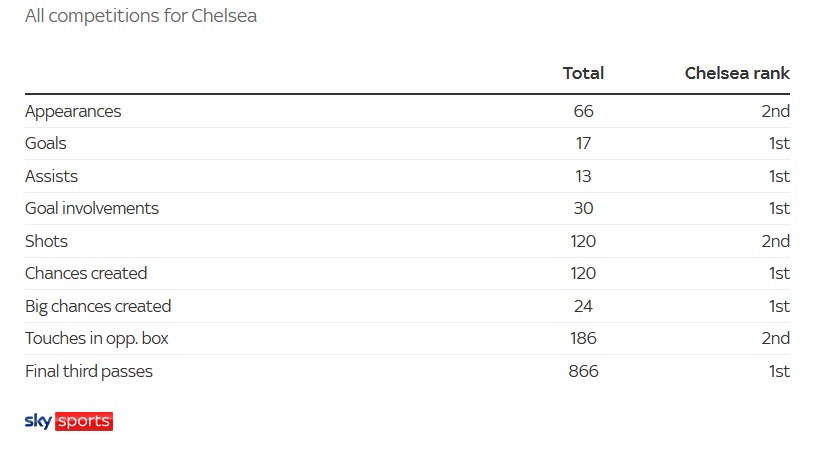818x450 pixels.
Task: Click the 2nd rank for Appearances
Action: point(775,111)
